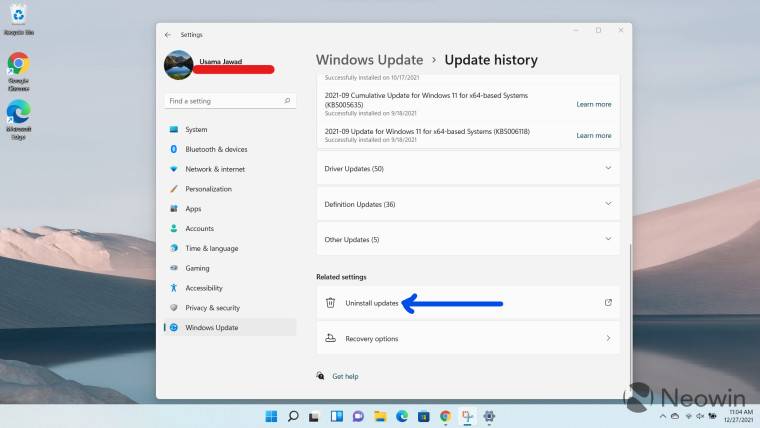
Task: Click the back arrow in Settings
Action: [168, 34]
